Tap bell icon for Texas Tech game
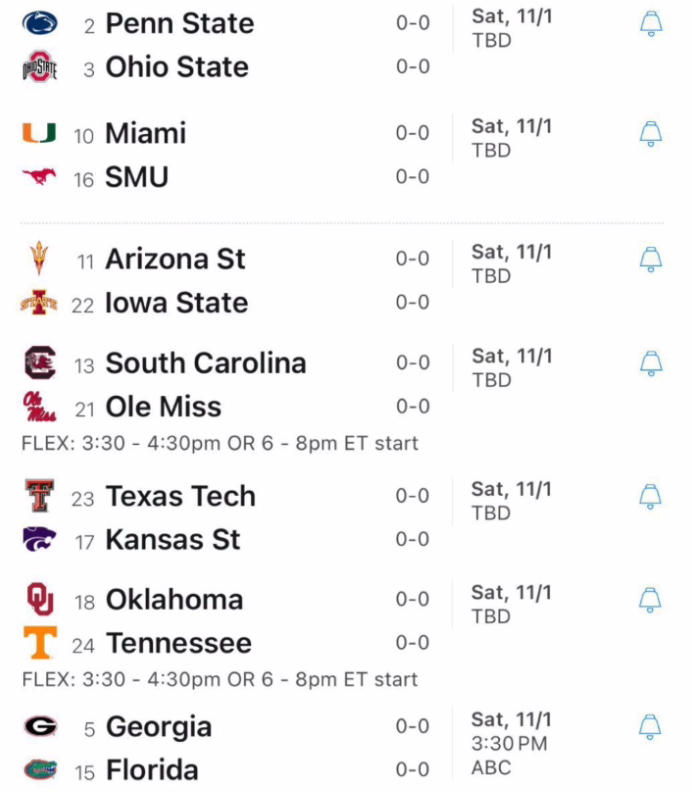The height and width of the screenshot is (792, 692). [651, 496]
